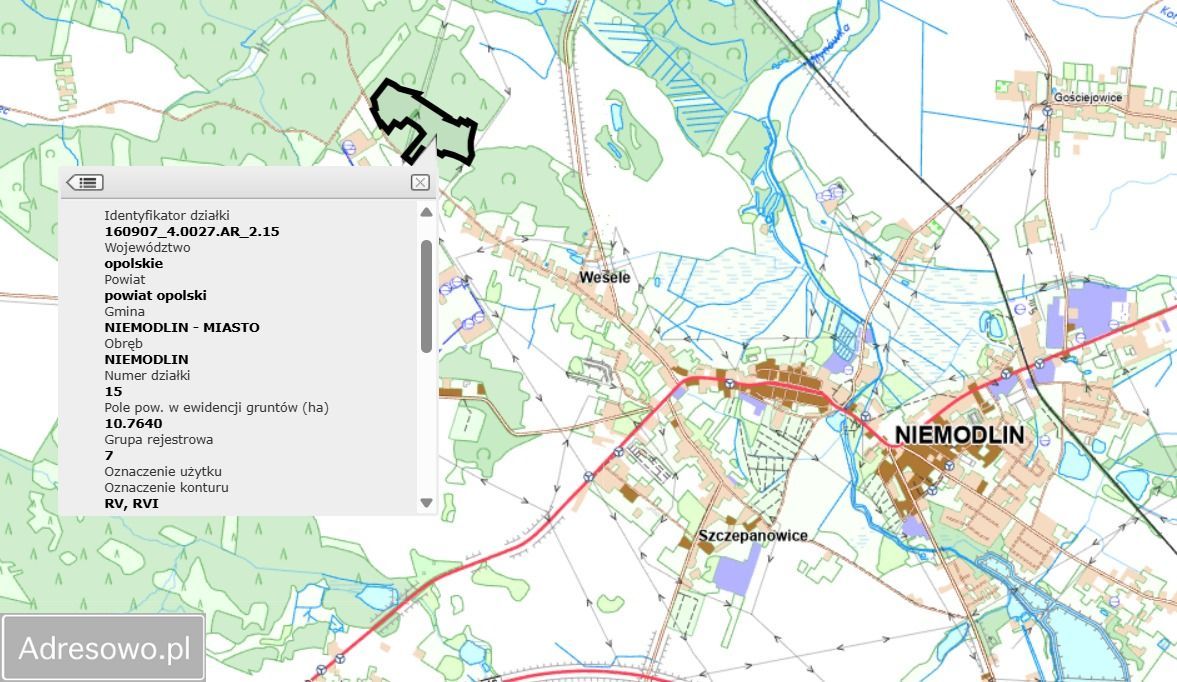Select the Grupa rejestrowa value 7
The image size is (1177, 682).
(x=109, y=455)
